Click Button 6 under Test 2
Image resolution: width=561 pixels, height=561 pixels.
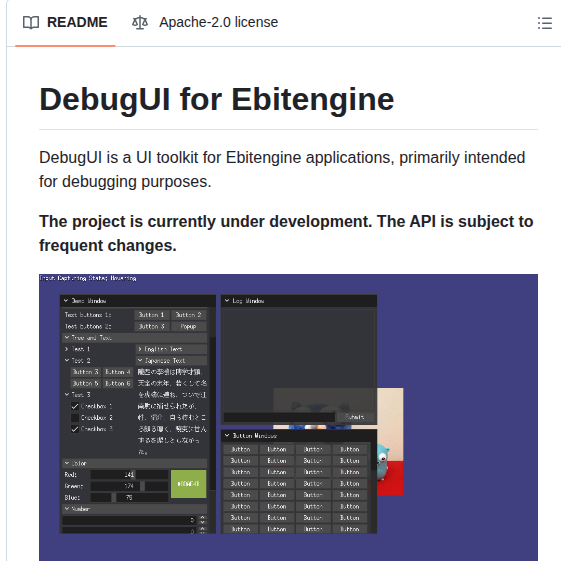pos(118,384)
